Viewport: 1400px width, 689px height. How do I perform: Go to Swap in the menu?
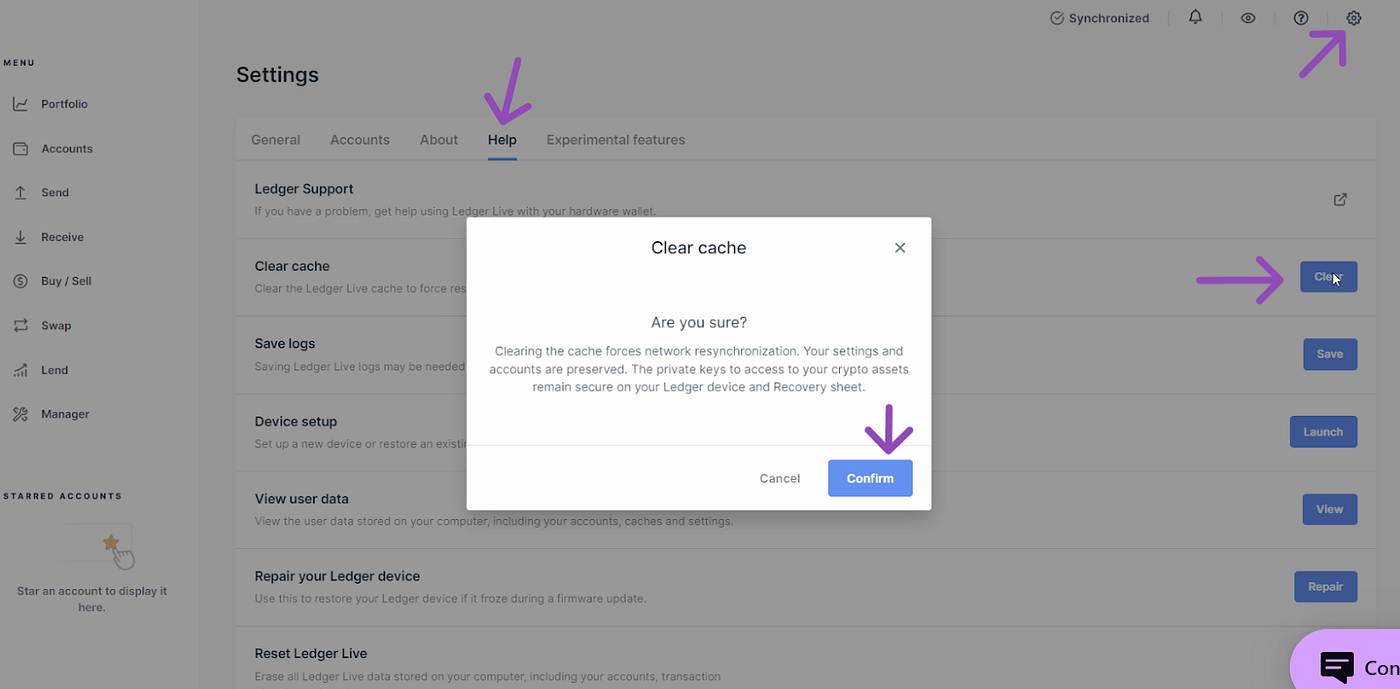point(55,326)
